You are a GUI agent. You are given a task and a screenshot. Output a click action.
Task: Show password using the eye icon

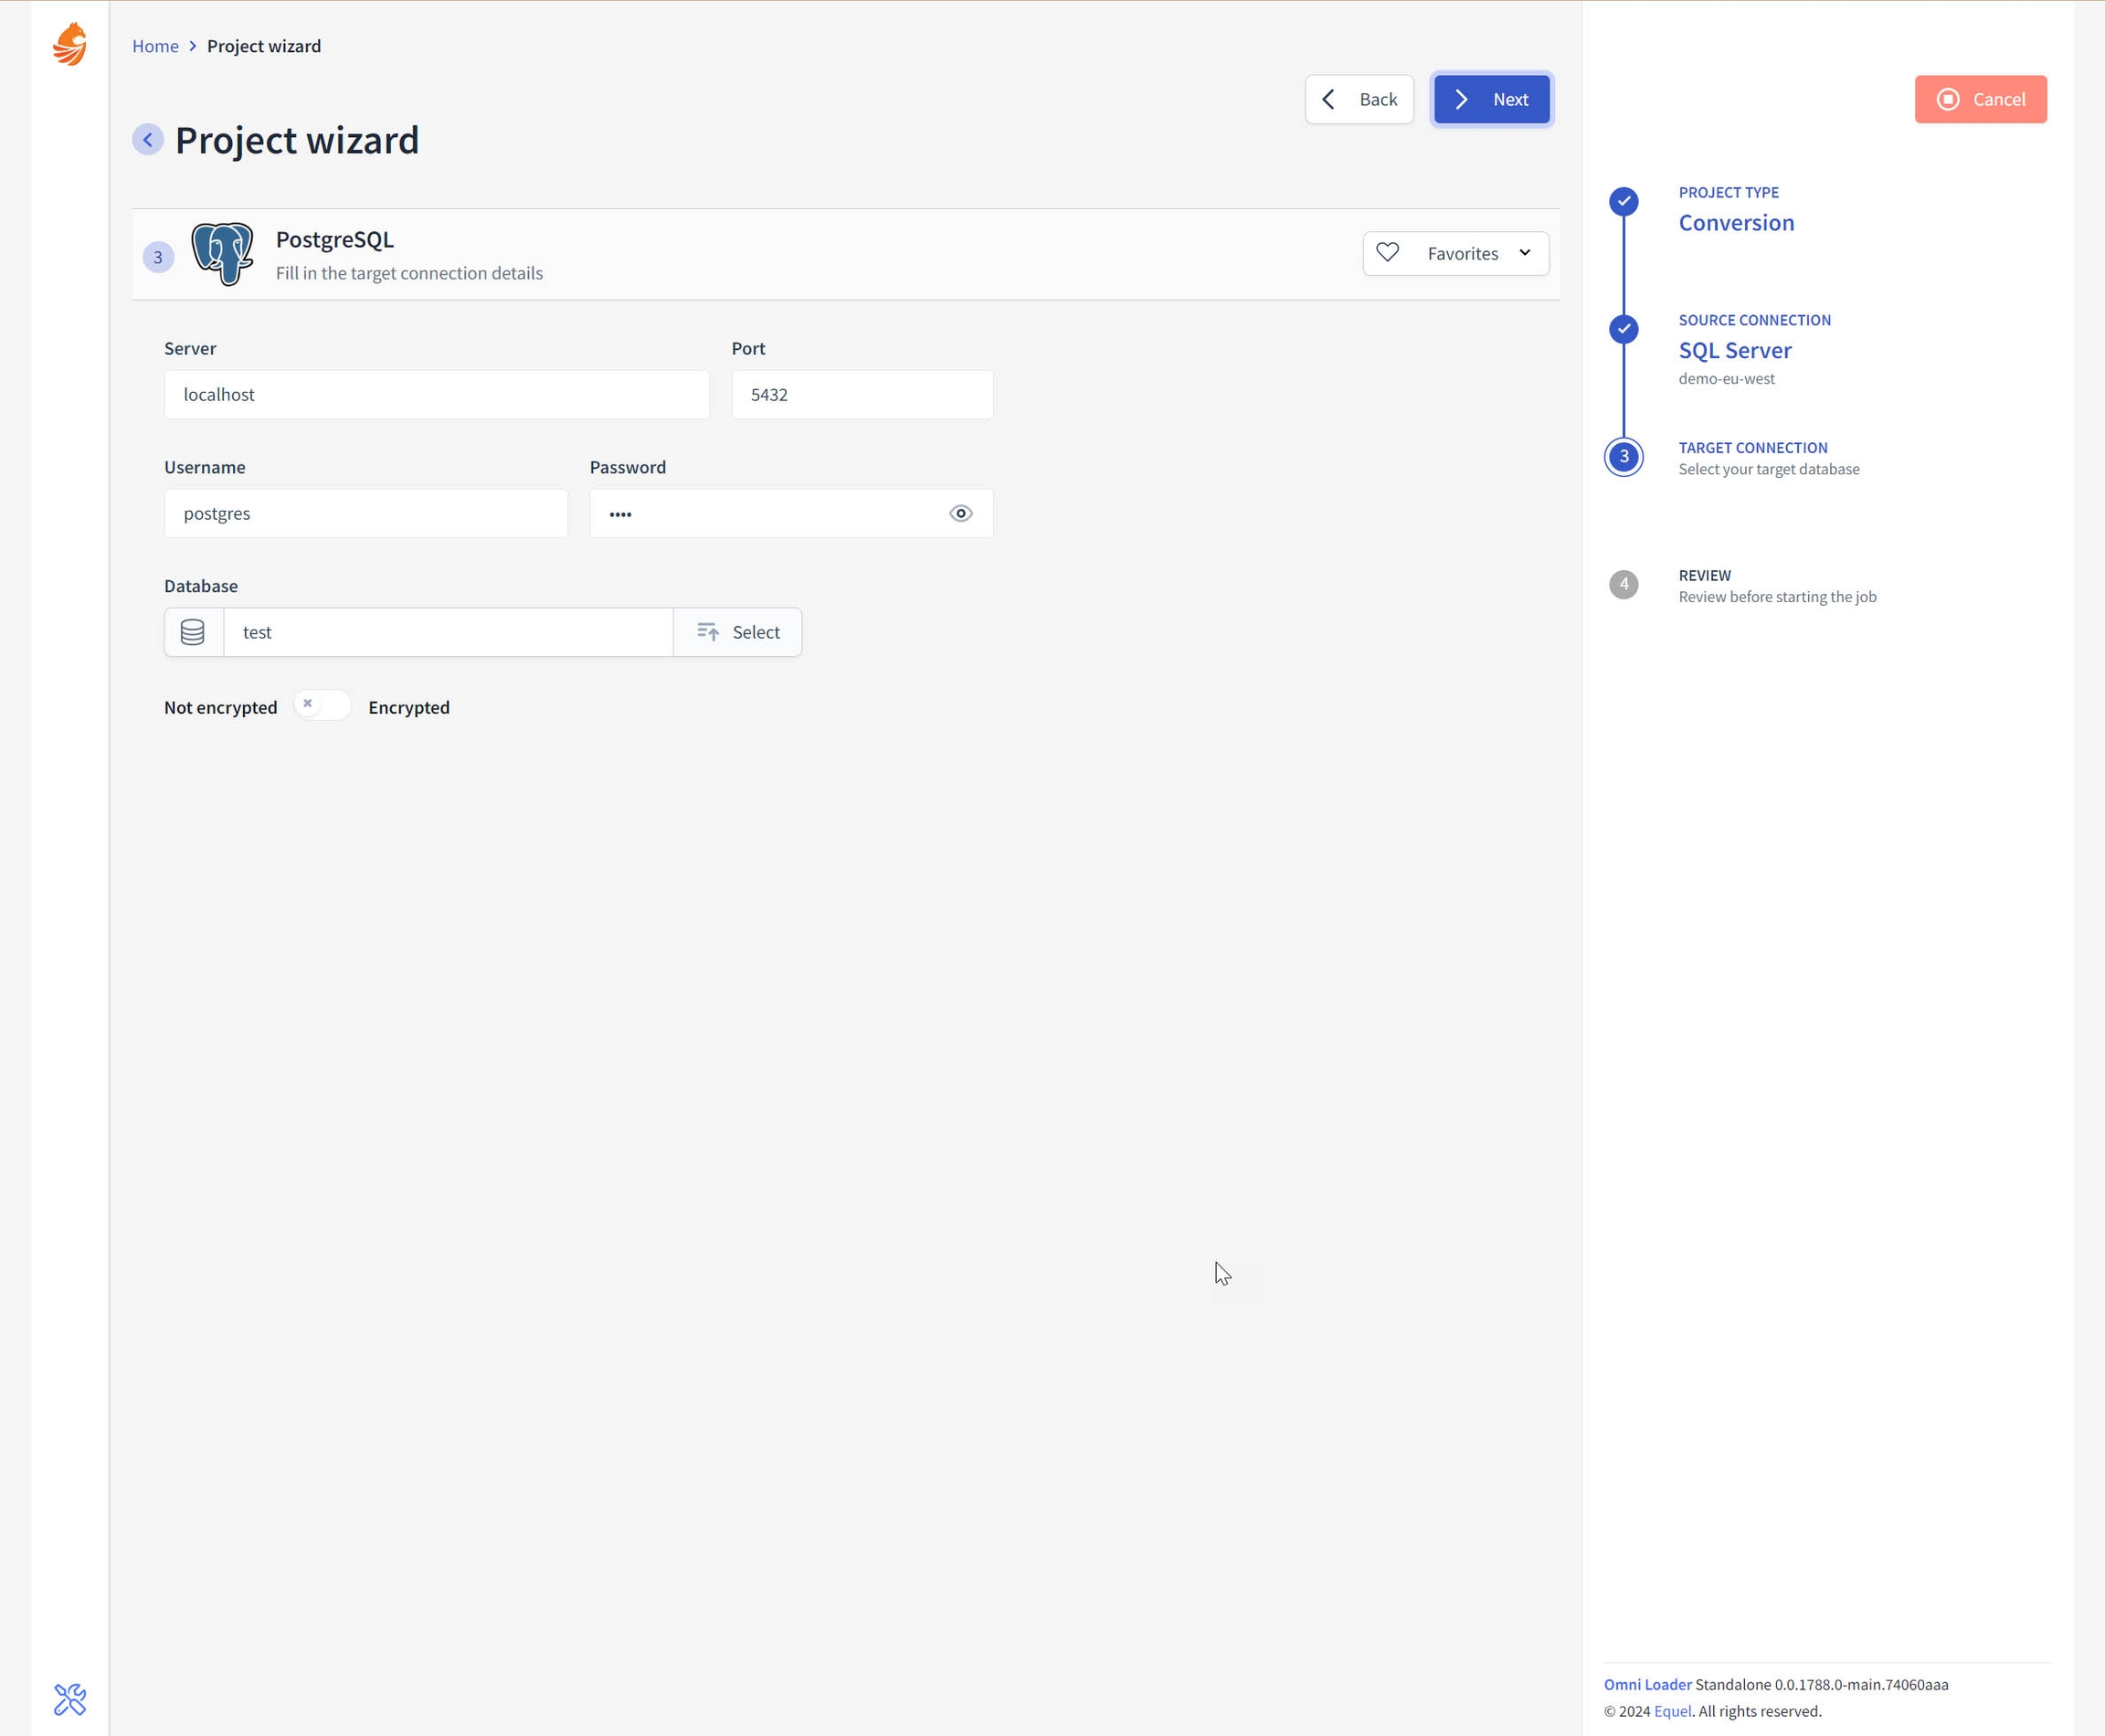tap(960, 514)
